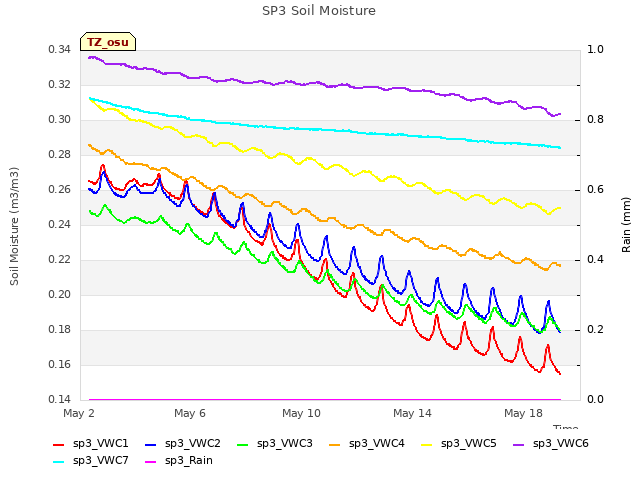The height and width of the screenshot is (480, 640).
Task: Click the yellow sp3_VWC5 legend swatch
Action: click(x=427, y=444)
